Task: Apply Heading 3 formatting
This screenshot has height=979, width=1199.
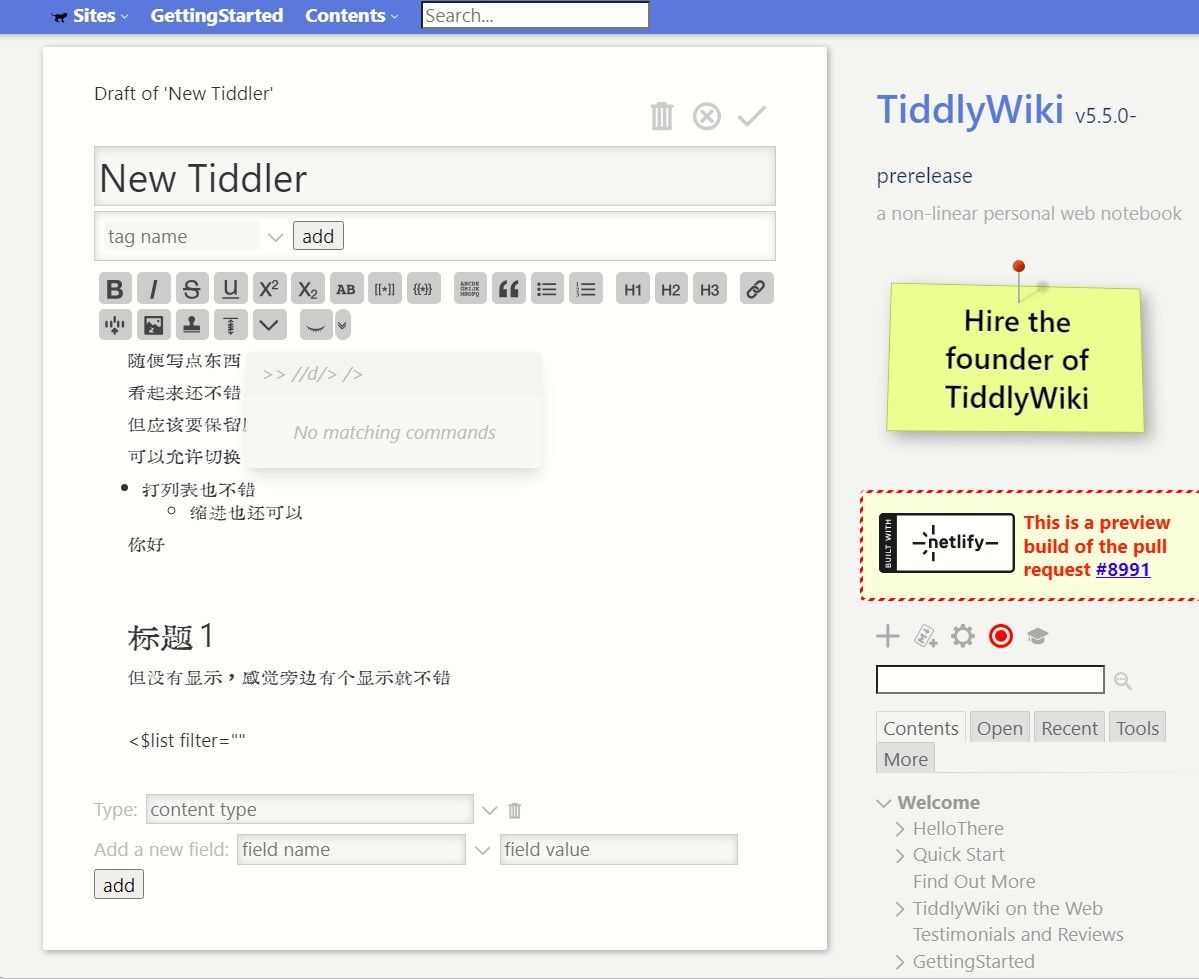Action: pos(710,289)
